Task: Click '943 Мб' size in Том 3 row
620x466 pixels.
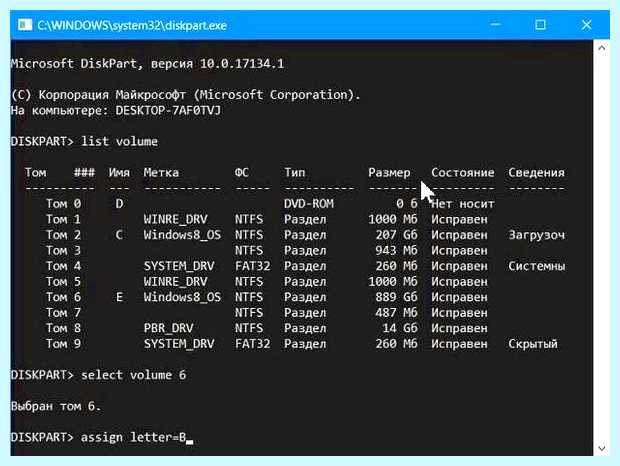Action: click(x=397, y=251)
